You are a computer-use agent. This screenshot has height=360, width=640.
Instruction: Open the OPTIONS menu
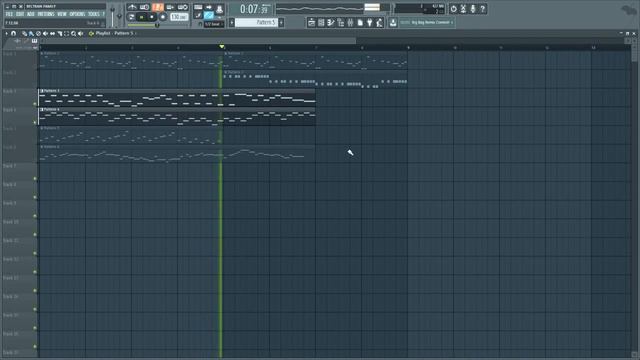77,14
